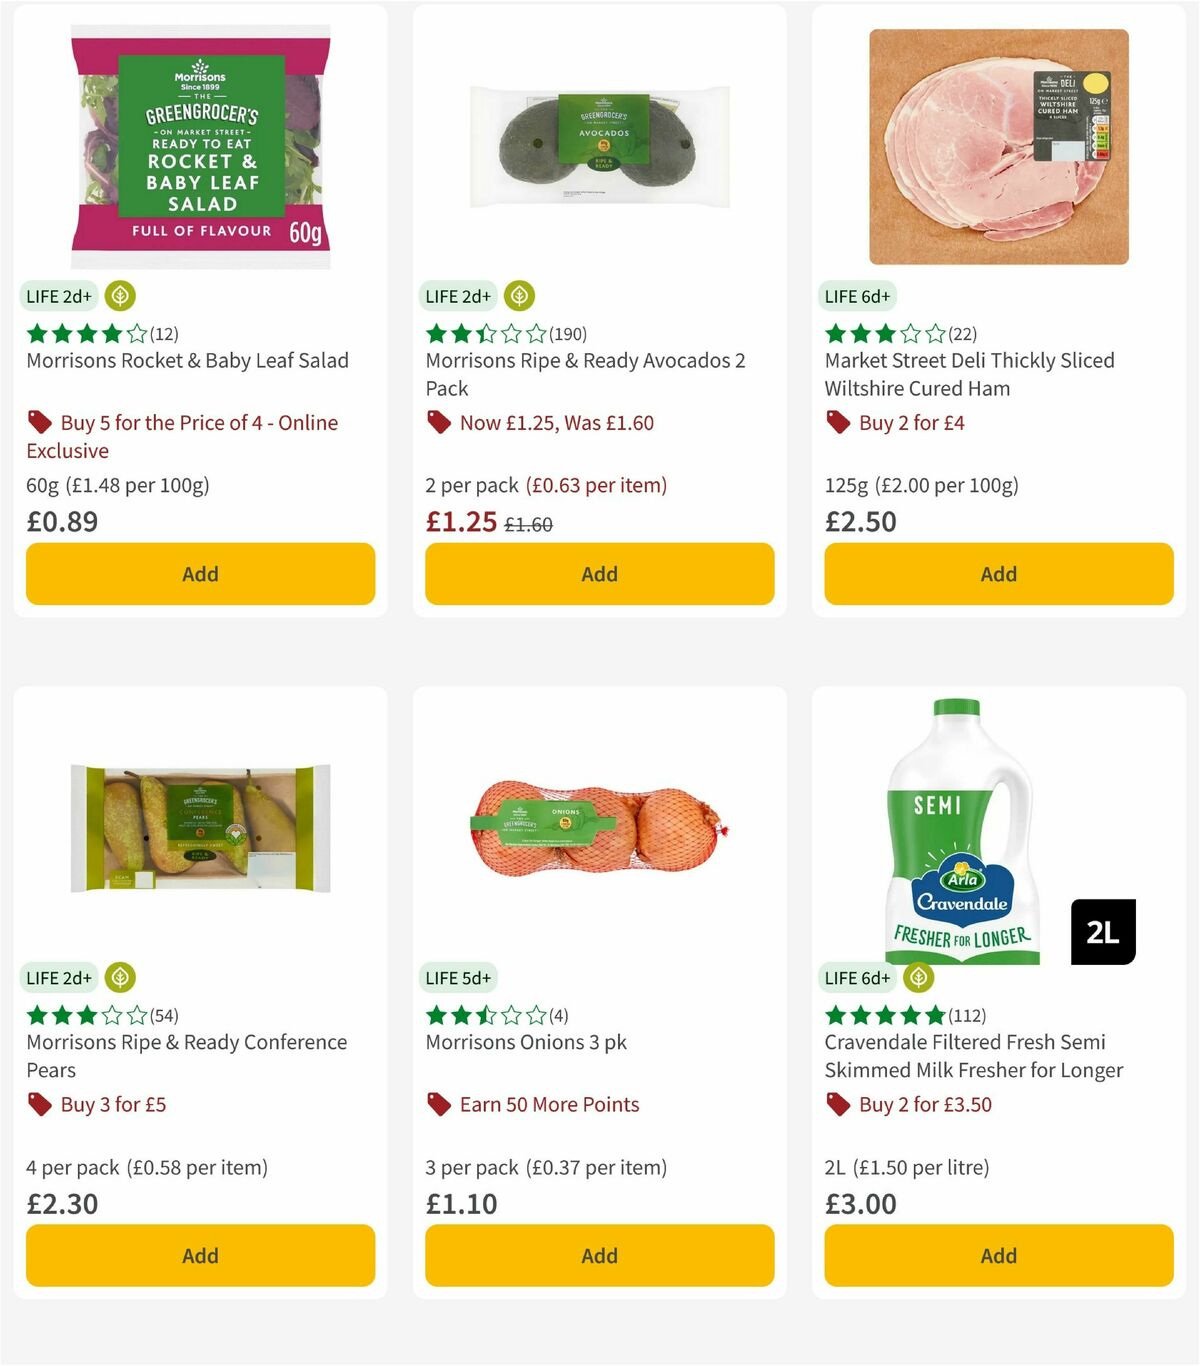Click the leaf icon next to Cravendale milk badge
1200x1366 pixels.
tap(919, 978)
